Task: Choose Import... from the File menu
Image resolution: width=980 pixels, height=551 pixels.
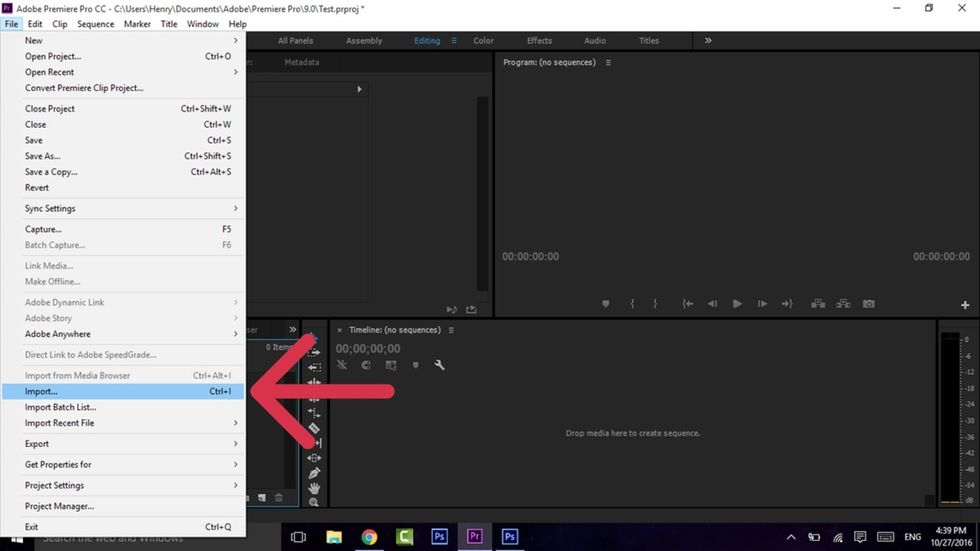Action: 123,391
